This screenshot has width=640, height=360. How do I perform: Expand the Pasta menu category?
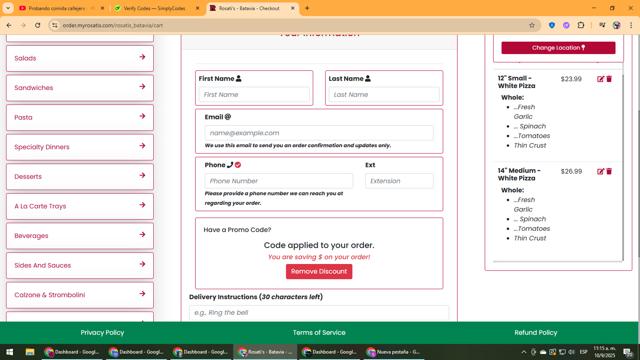(x=80, y=118)
